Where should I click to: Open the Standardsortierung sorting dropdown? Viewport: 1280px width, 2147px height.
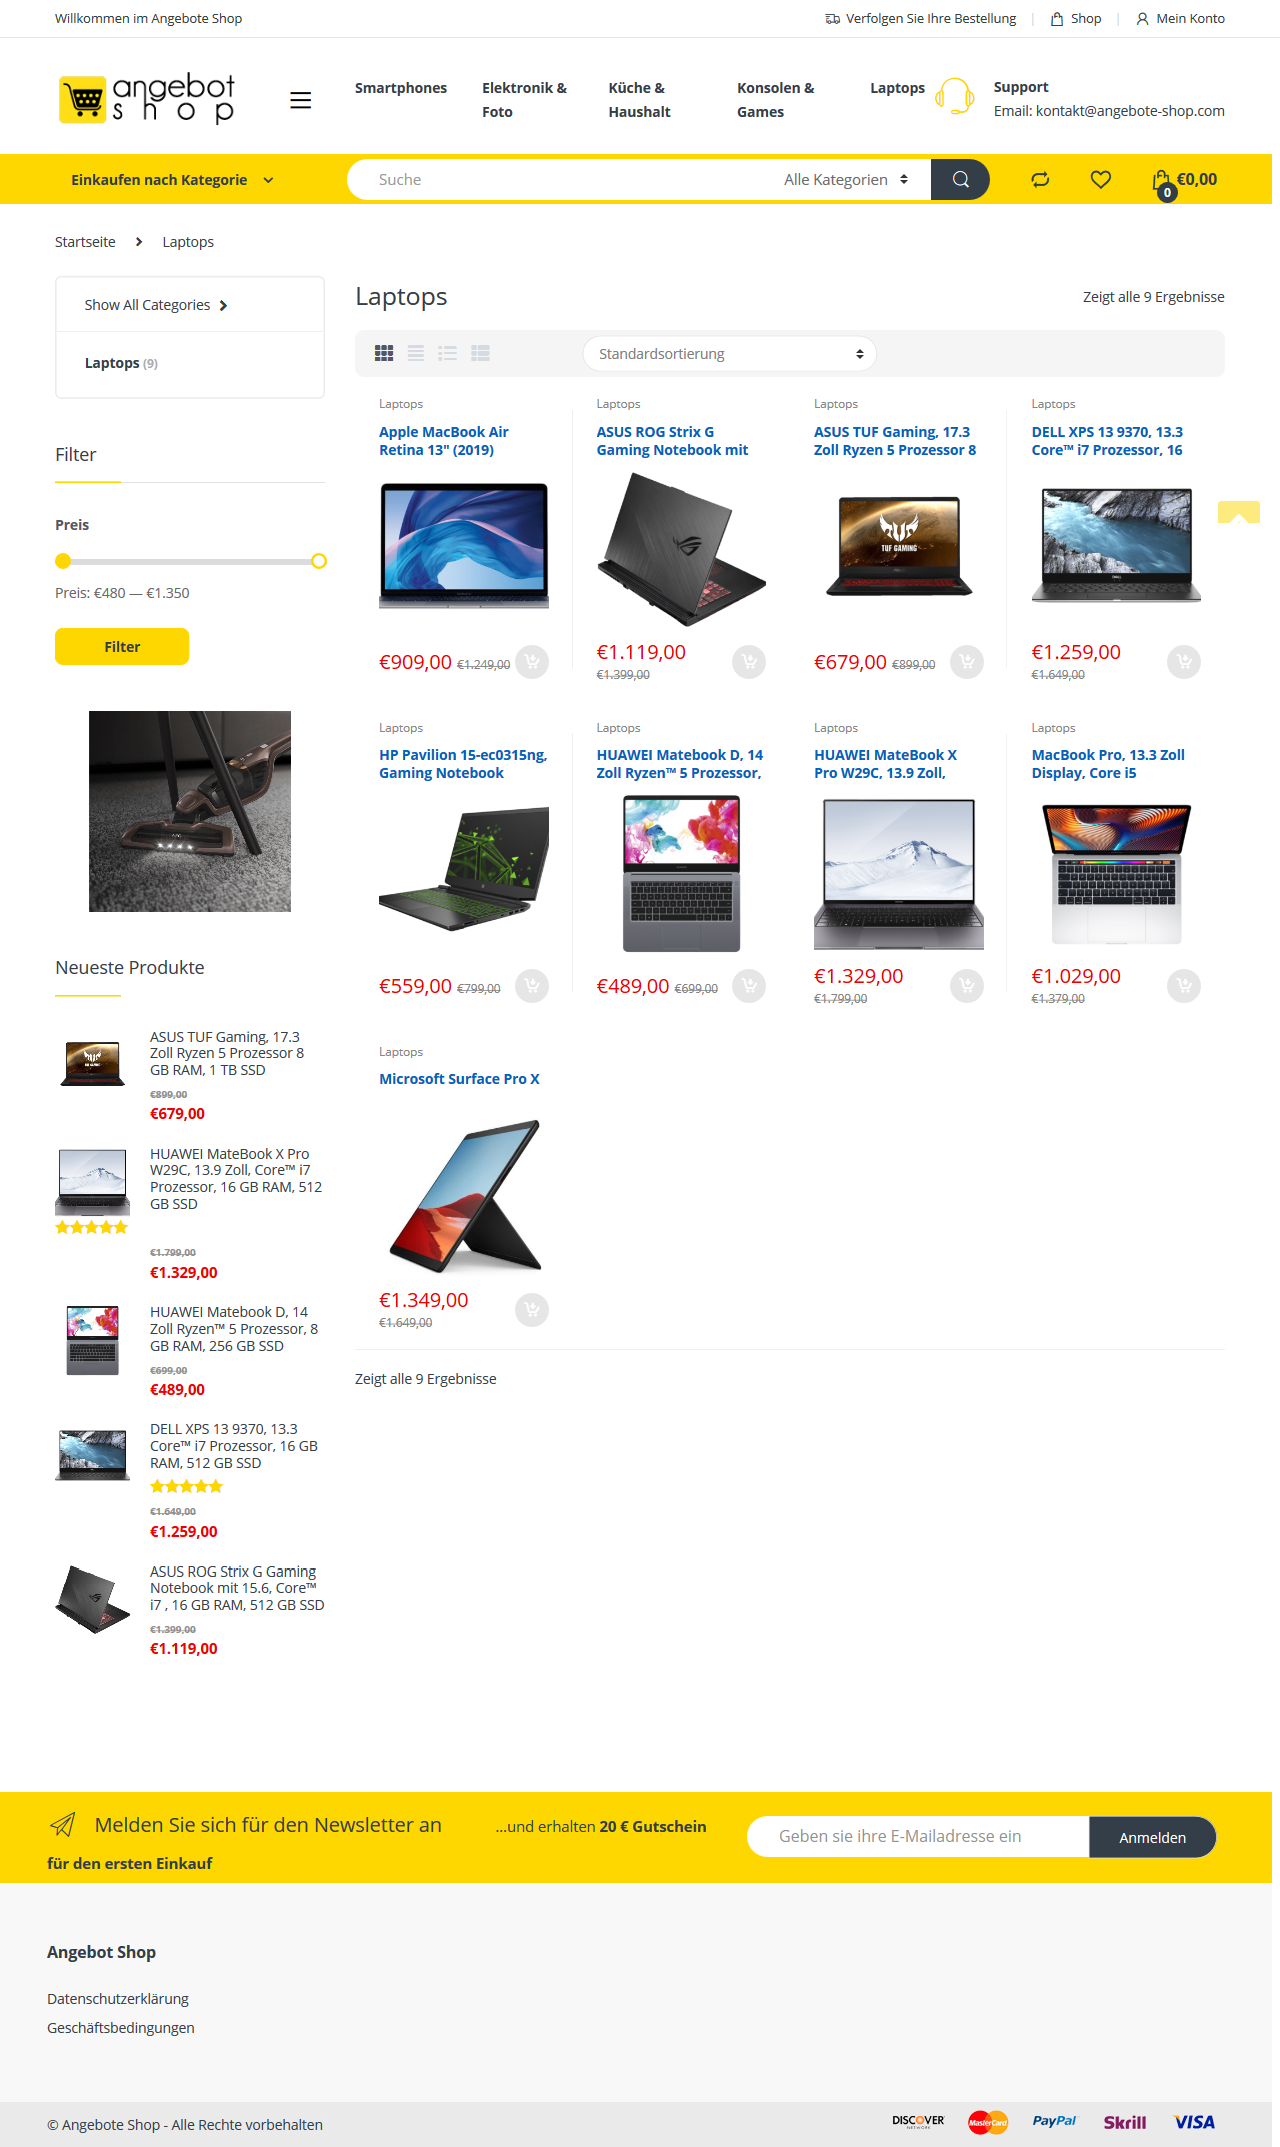pos(730,354)
